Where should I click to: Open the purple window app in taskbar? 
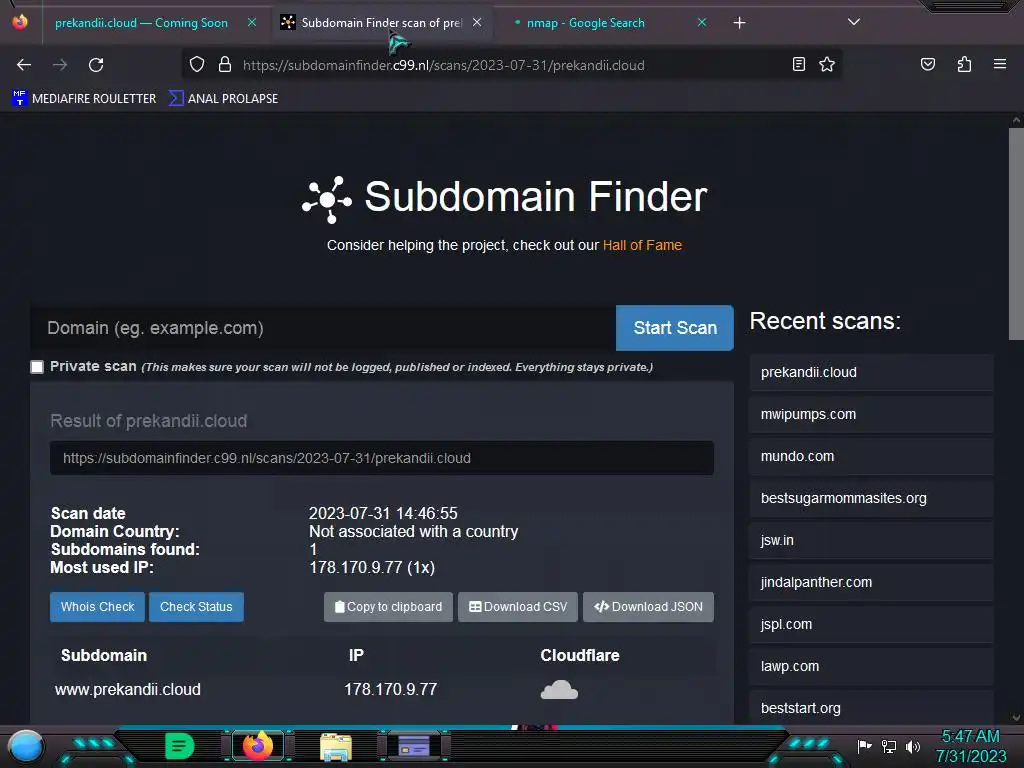(413, 746)
